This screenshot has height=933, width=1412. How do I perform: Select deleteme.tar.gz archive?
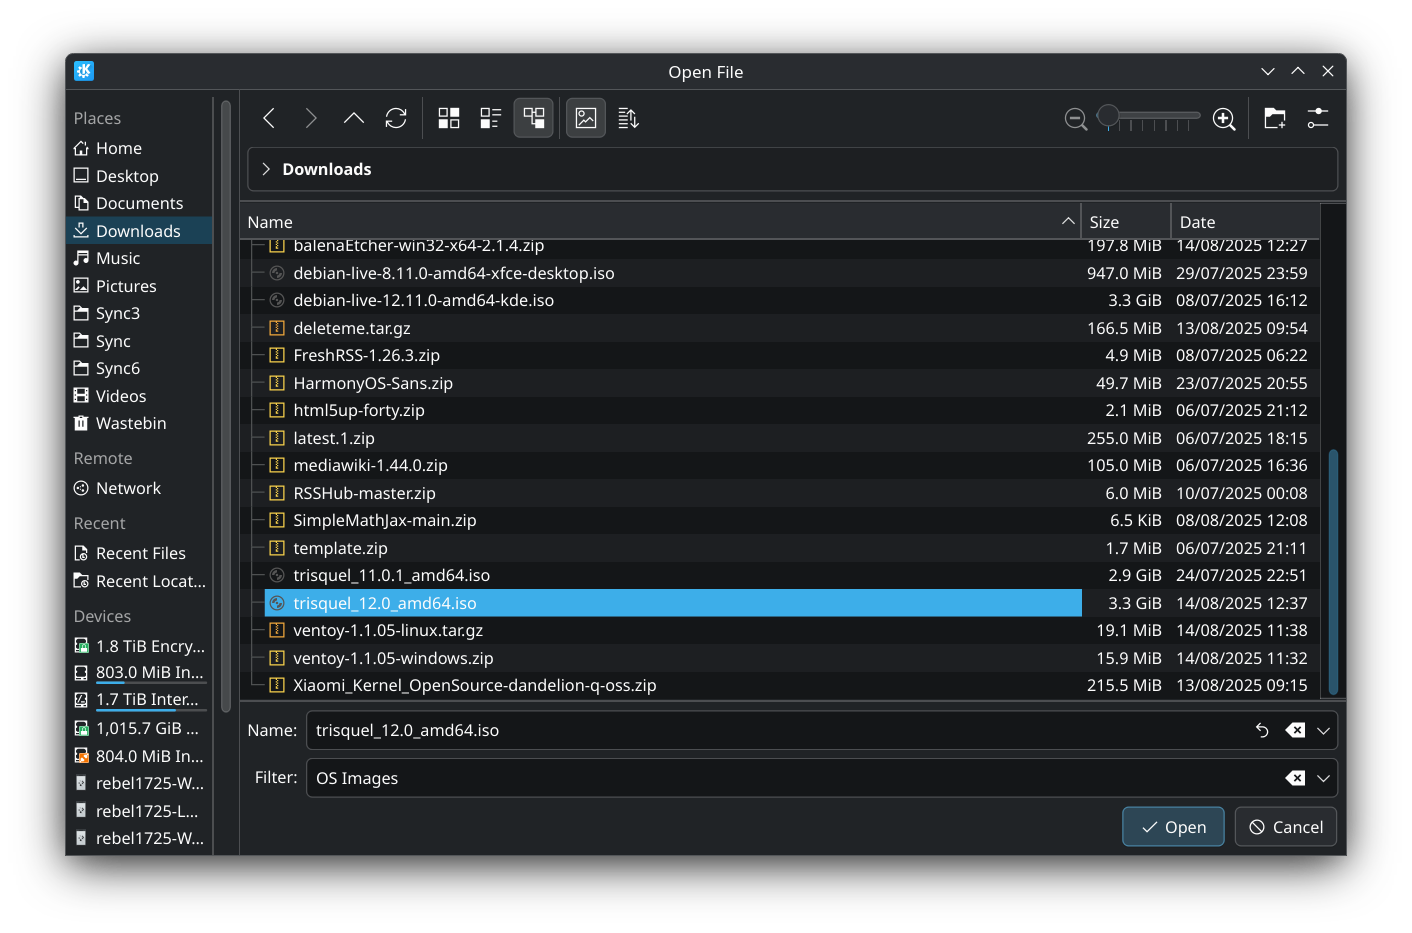coord(352,328)
